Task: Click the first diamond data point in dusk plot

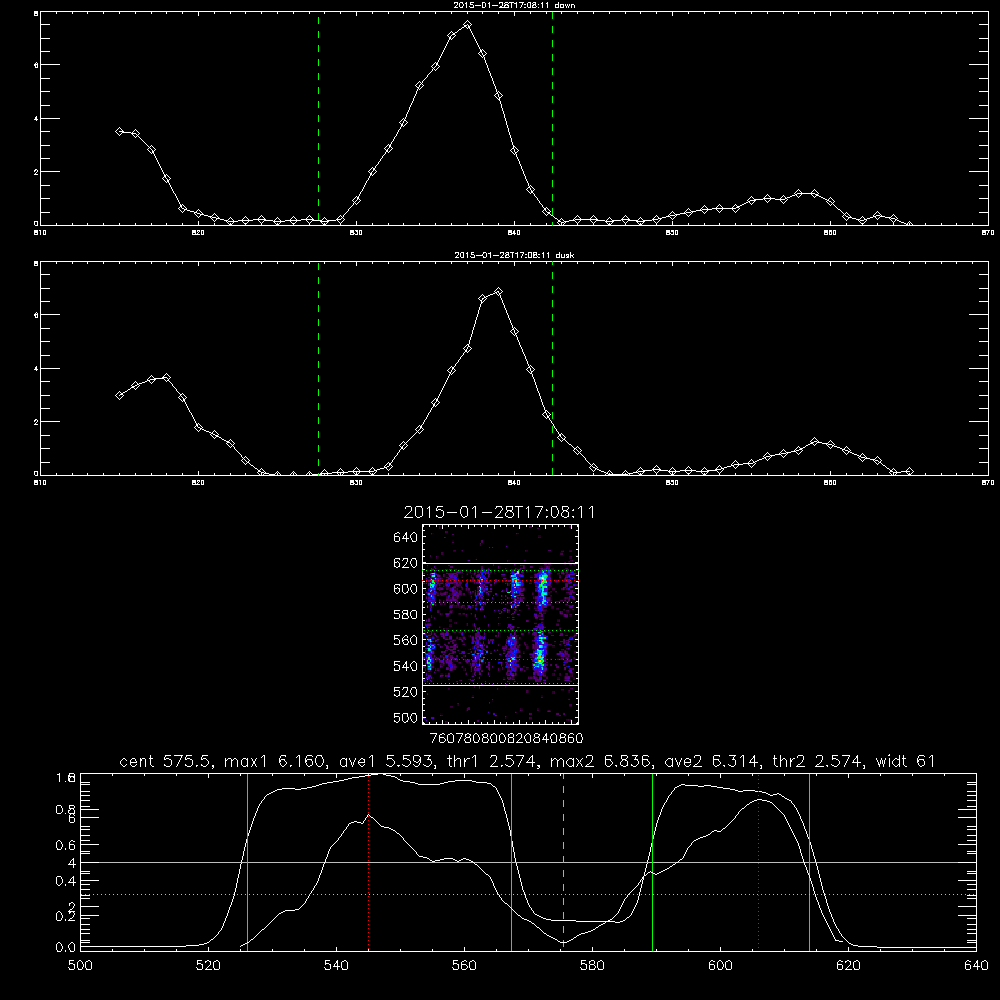Action: point(119,395)
